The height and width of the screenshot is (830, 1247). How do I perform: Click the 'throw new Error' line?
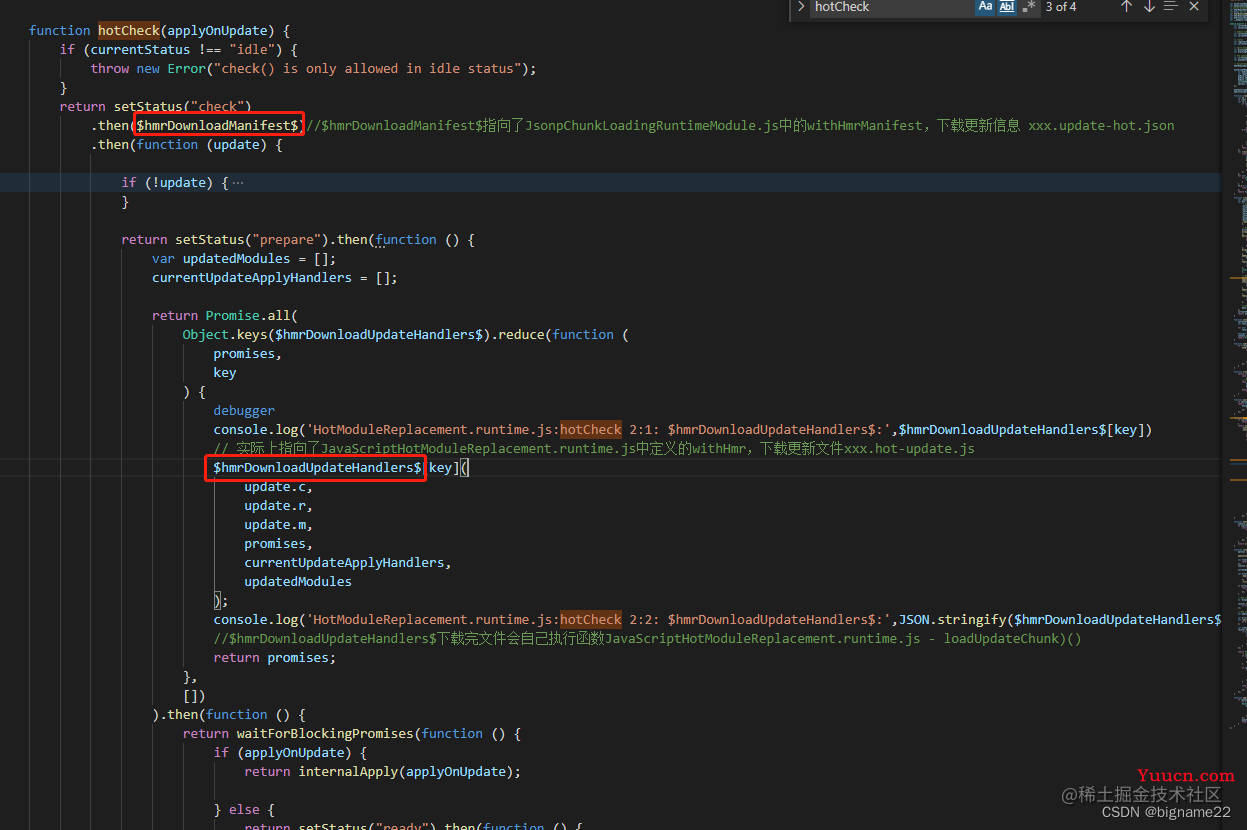point(313,69)
